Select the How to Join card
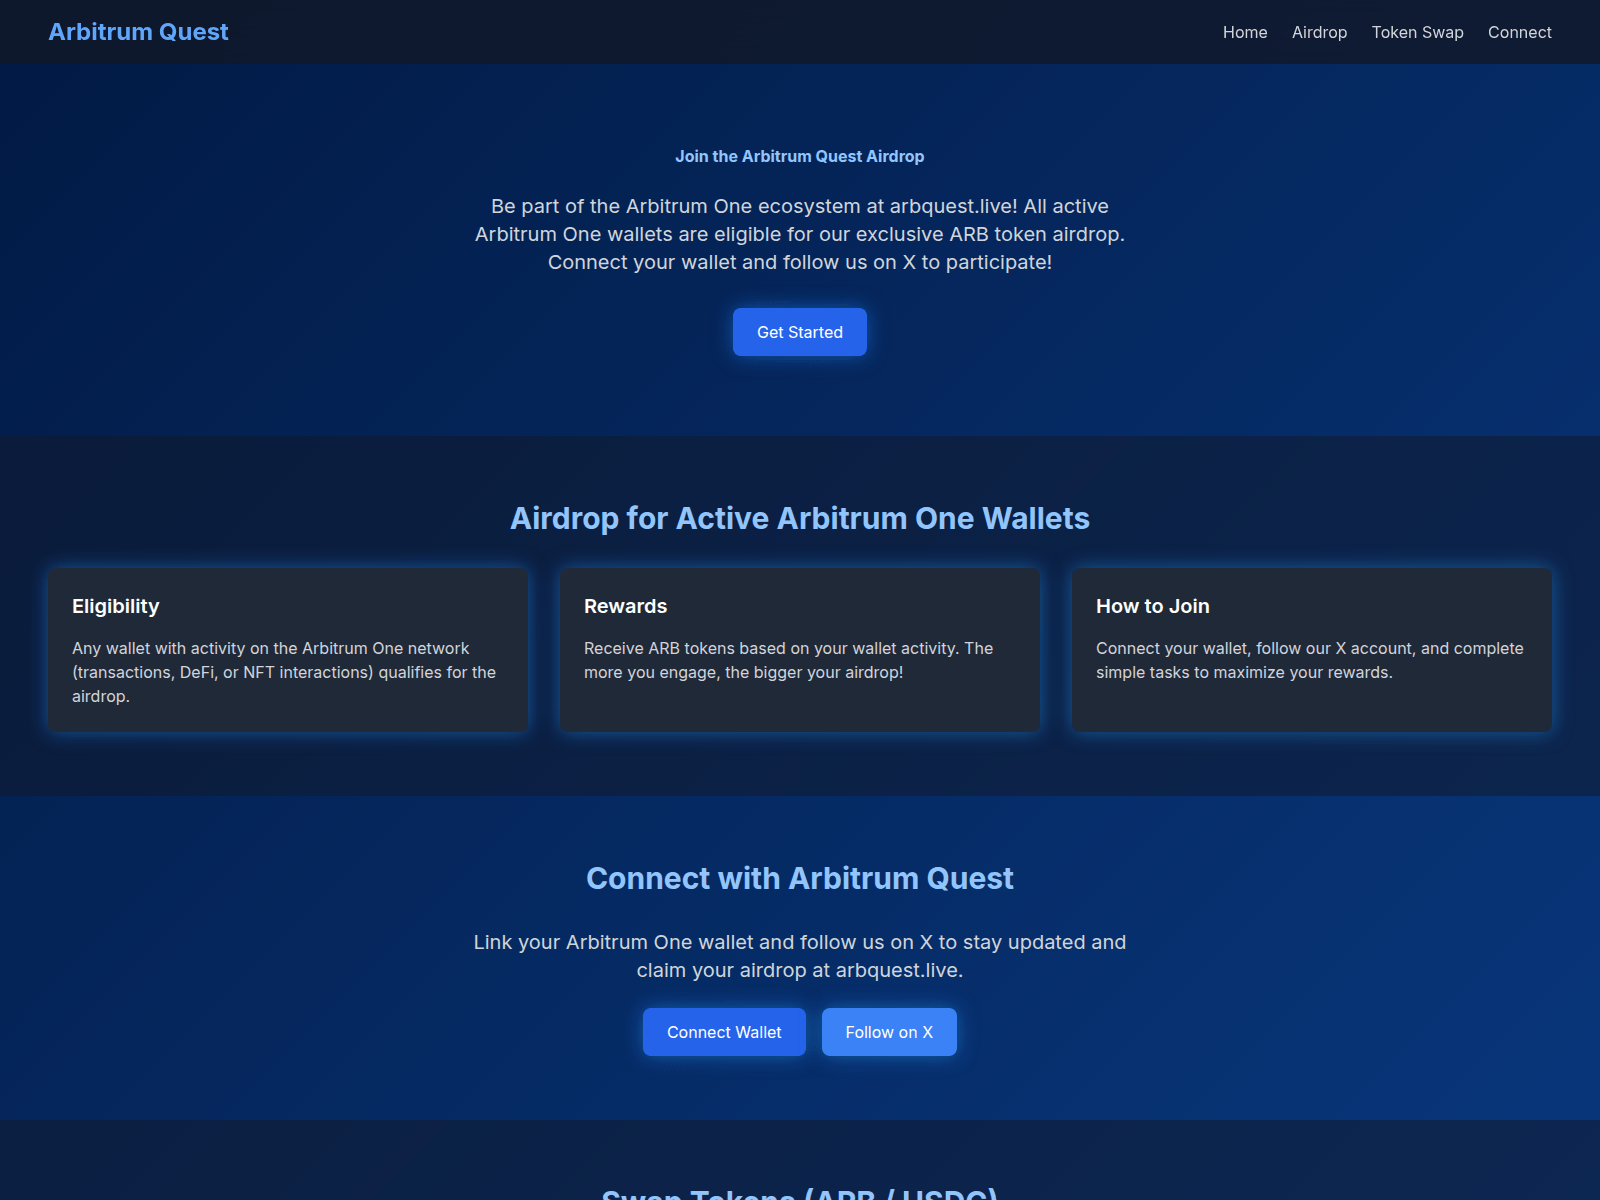 [x=1311, y=649]
